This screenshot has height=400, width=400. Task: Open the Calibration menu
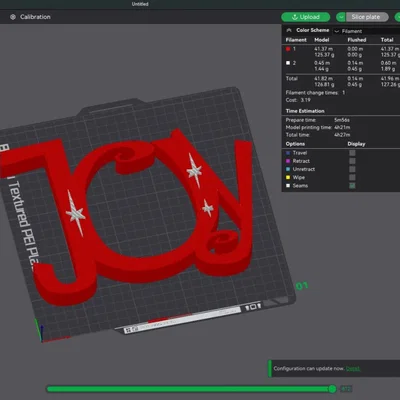pos(30,17)
